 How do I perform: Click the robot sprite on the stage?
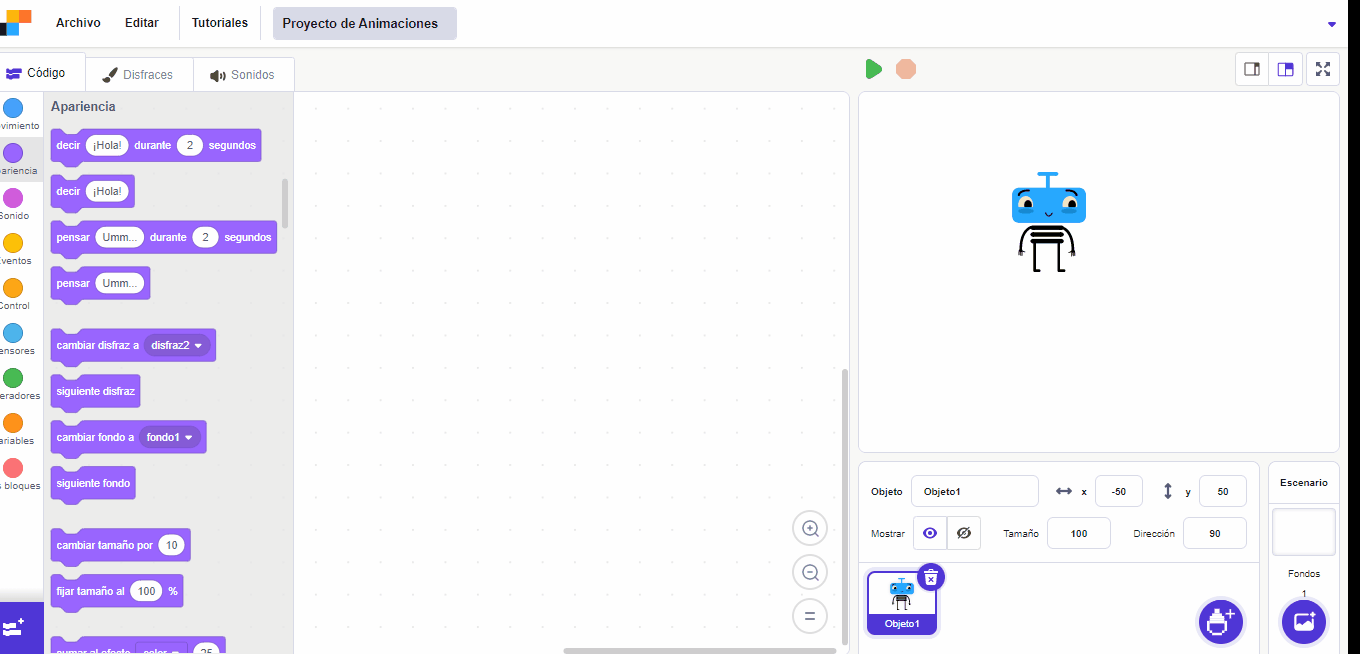tap(1048, 222)
